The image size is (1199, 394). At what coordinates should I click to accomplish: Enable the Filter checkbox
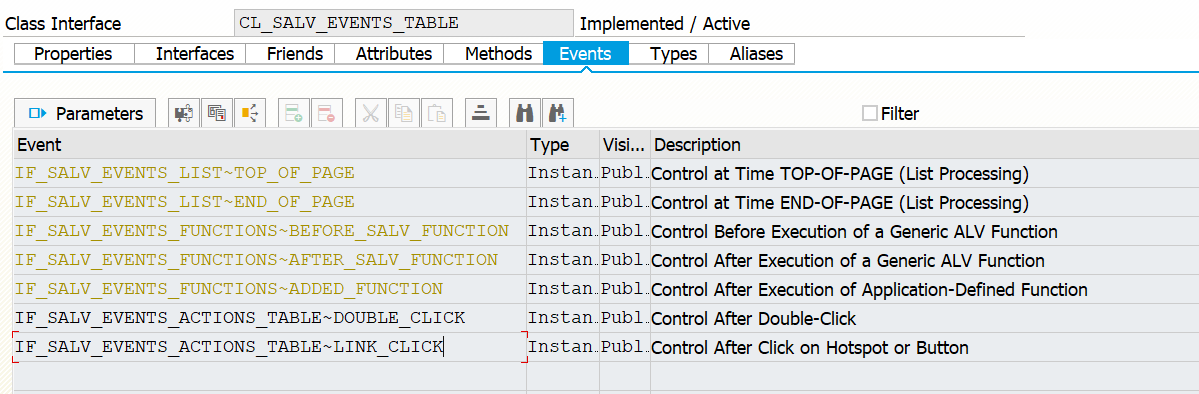(x=869, y=114)
